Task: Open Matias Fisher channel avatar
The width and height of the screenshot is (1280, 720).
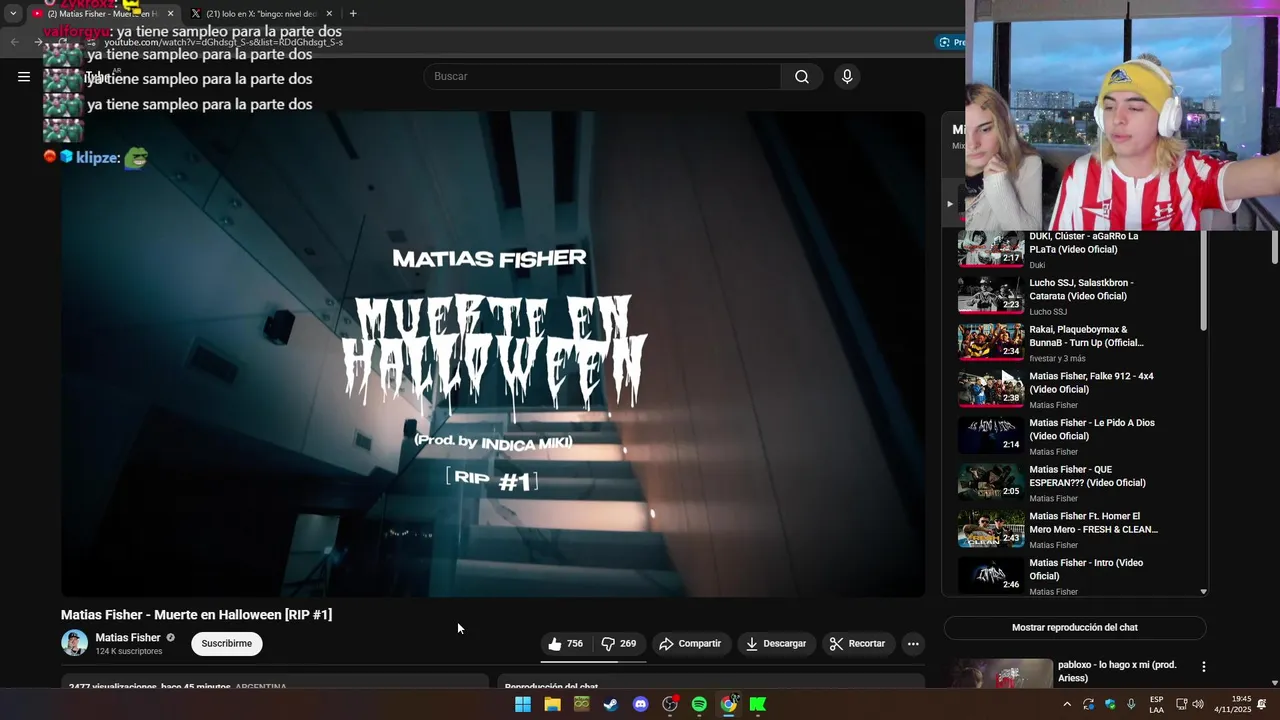Action: 74,643
